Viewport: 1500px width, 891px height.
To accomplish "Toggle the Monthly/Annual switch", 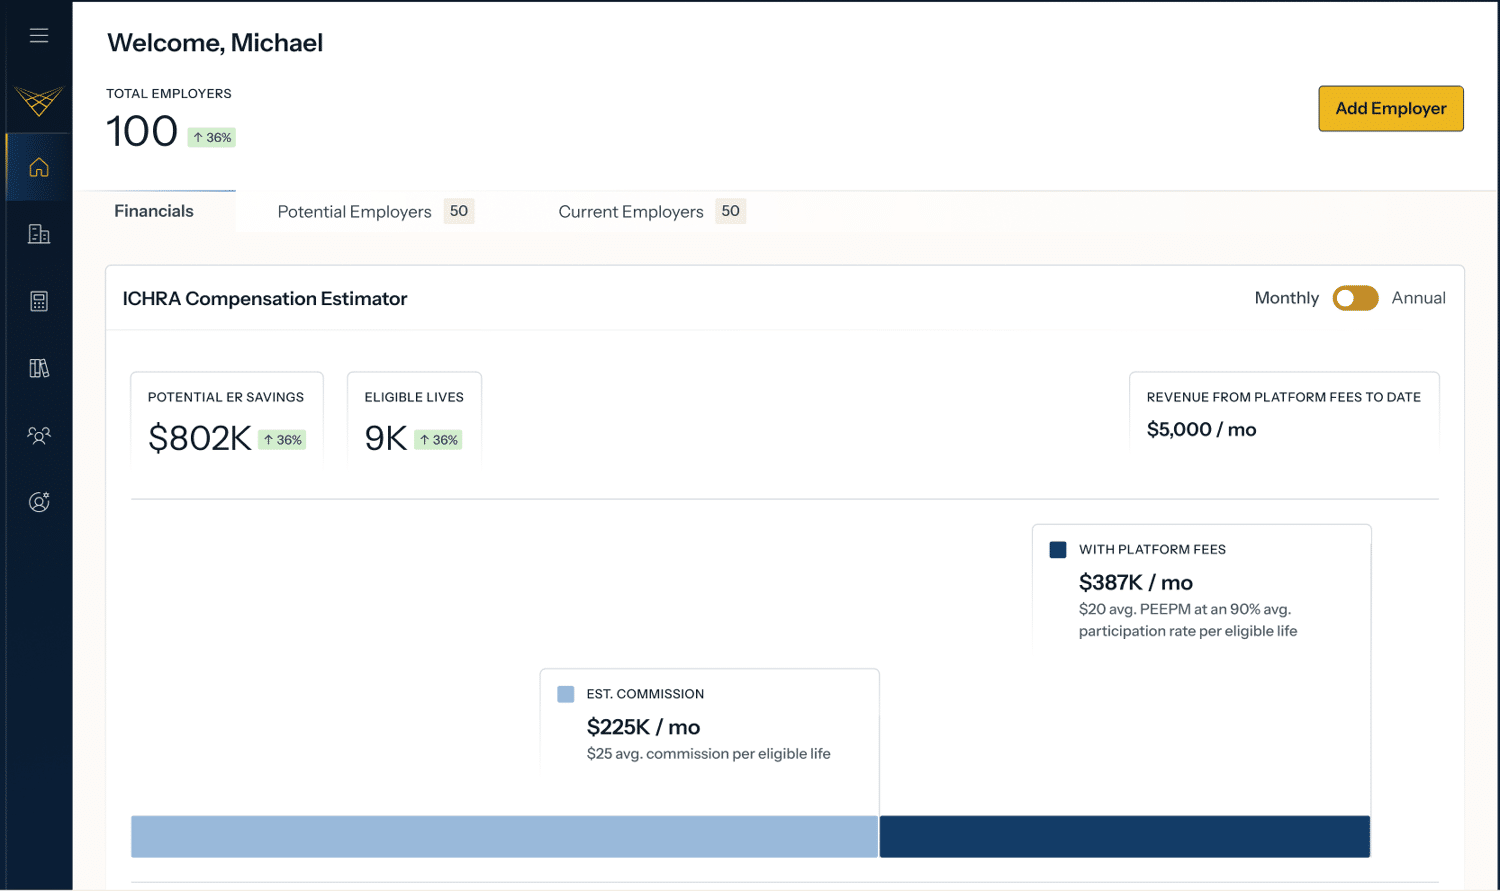I will click(1355, 298).
